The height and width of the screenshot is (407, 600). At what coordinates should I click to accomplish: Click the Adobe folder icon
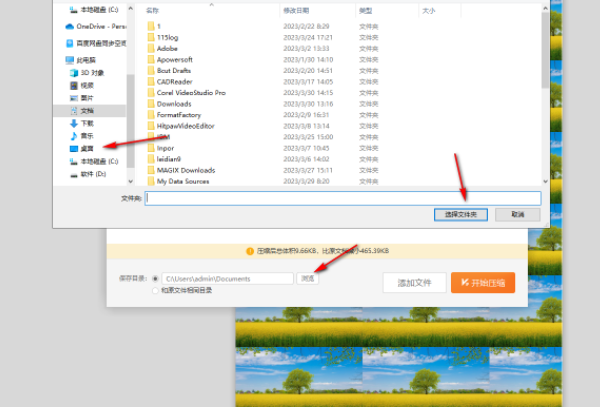coord(151,48)
